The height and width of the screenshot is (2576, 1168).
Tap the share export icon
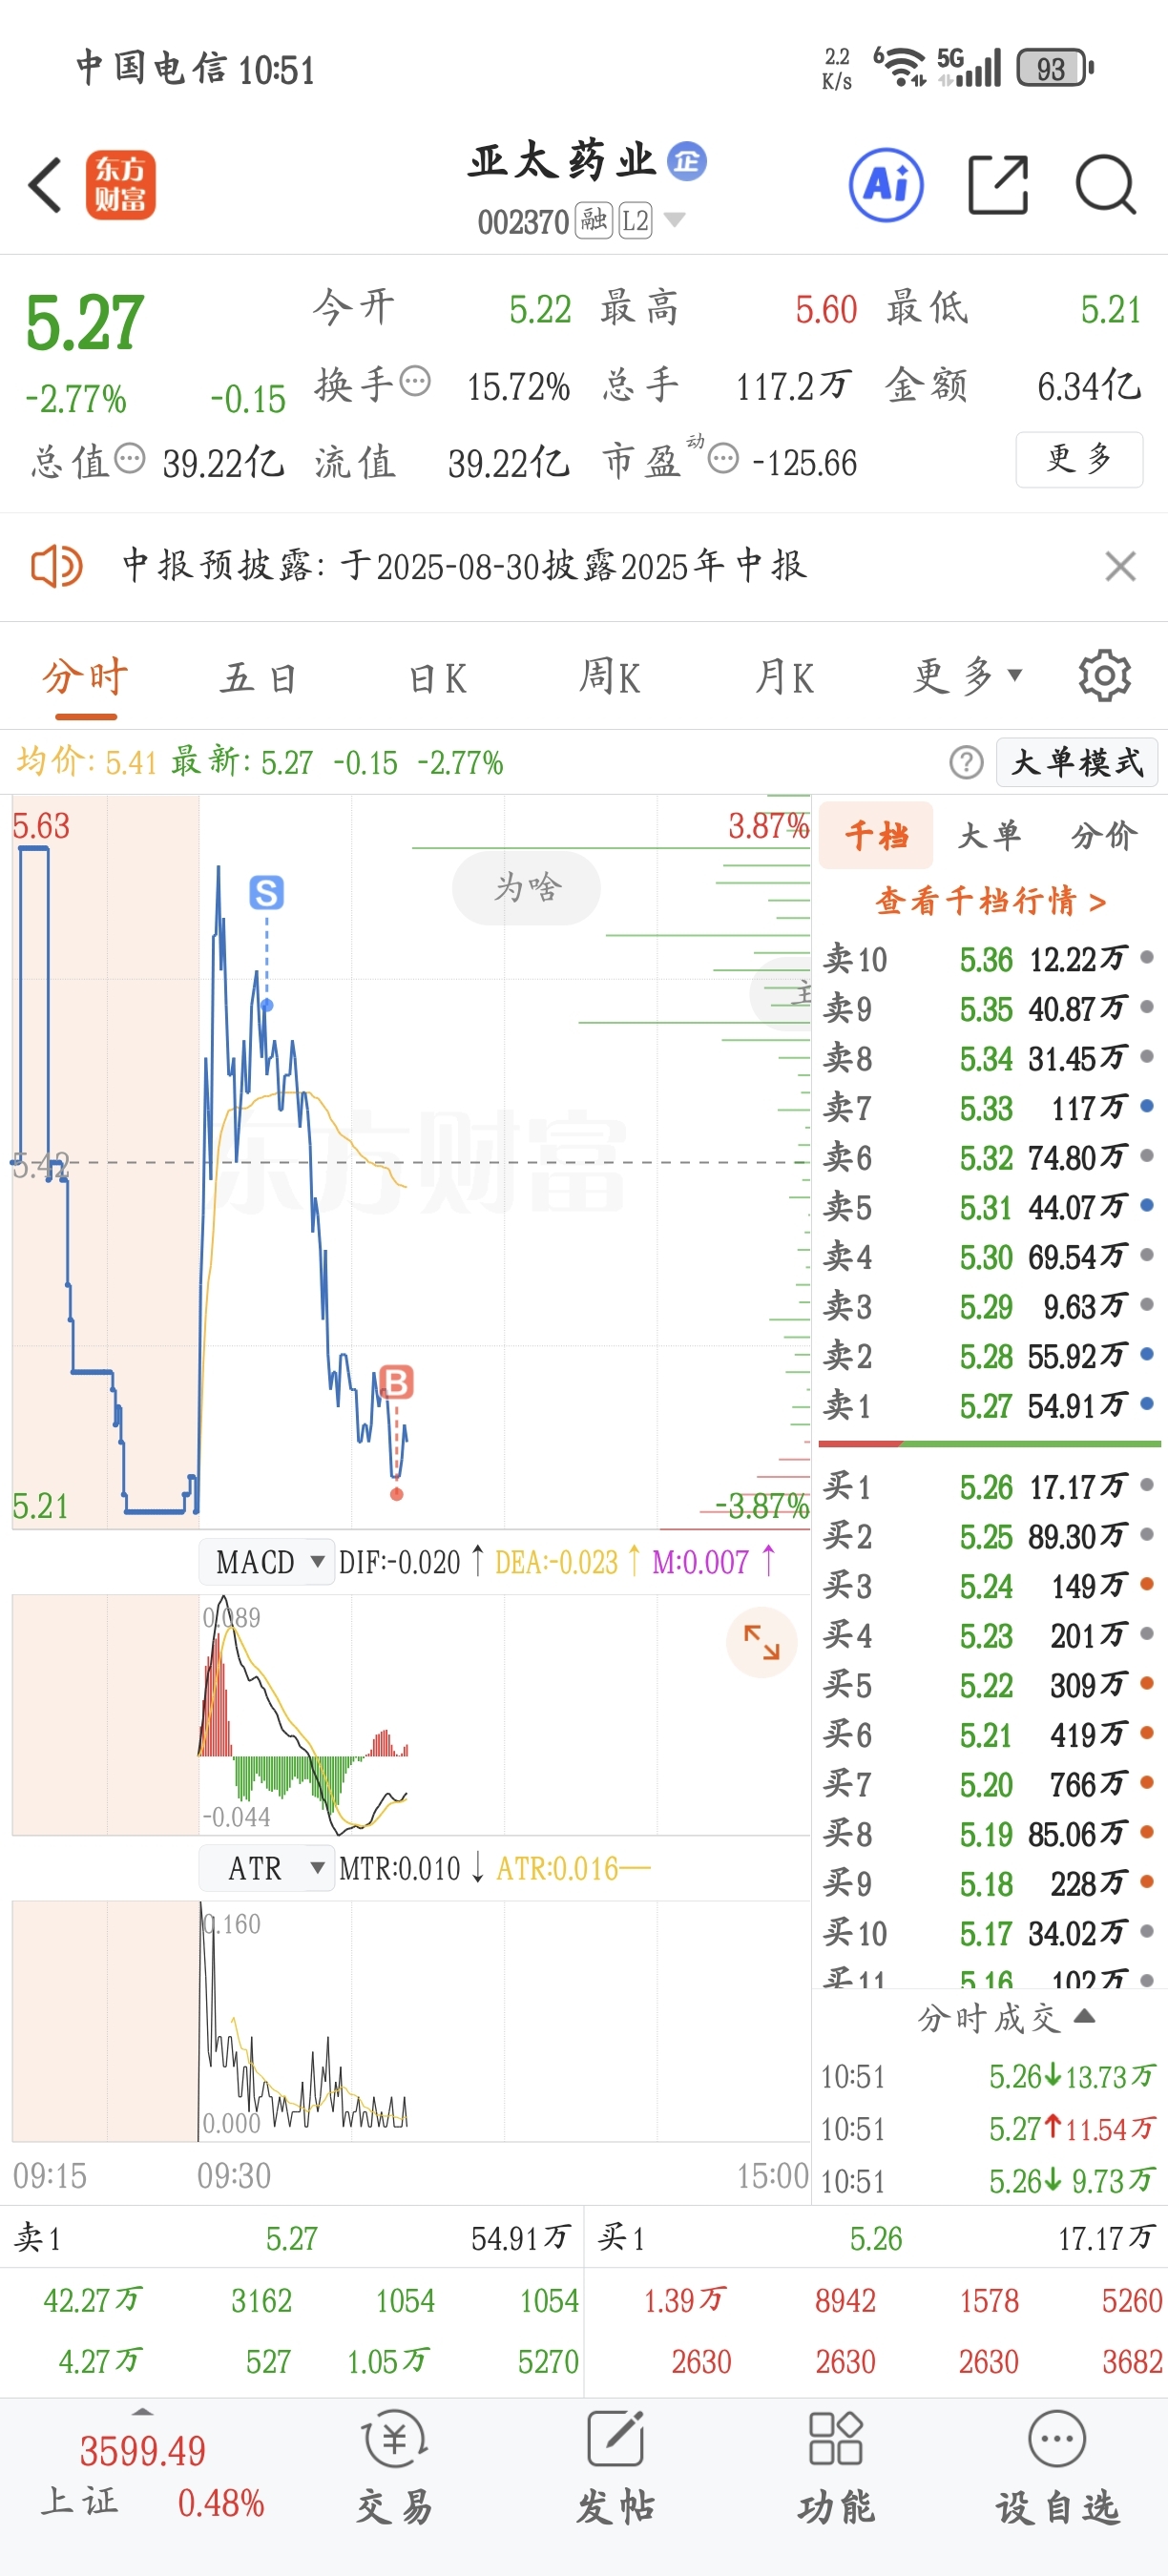[x=998, y=185]
